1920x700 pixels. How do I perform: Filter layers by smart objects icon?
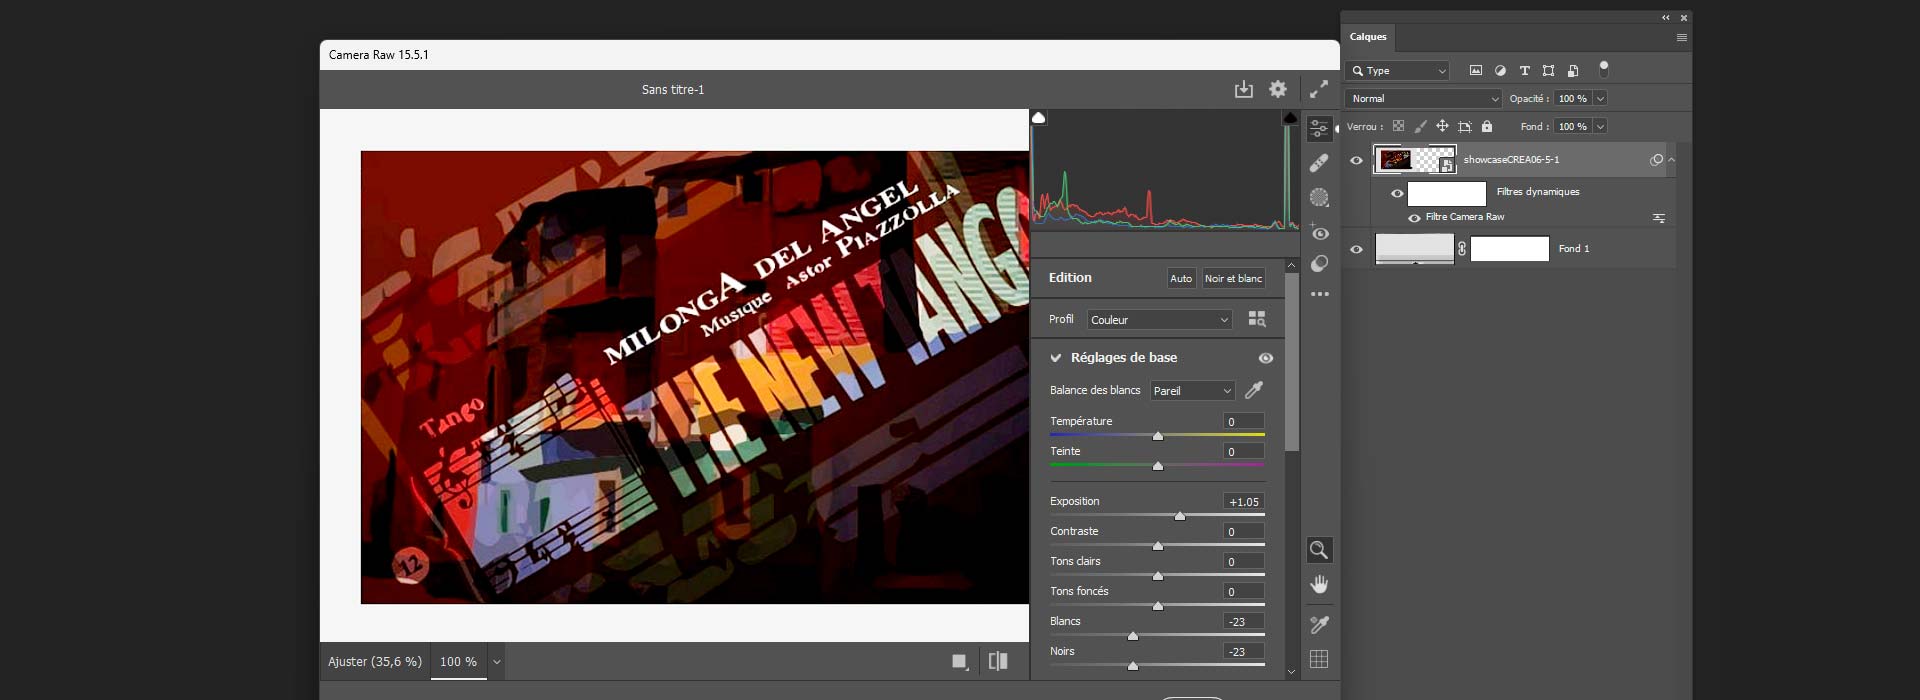pos(1573,70)
